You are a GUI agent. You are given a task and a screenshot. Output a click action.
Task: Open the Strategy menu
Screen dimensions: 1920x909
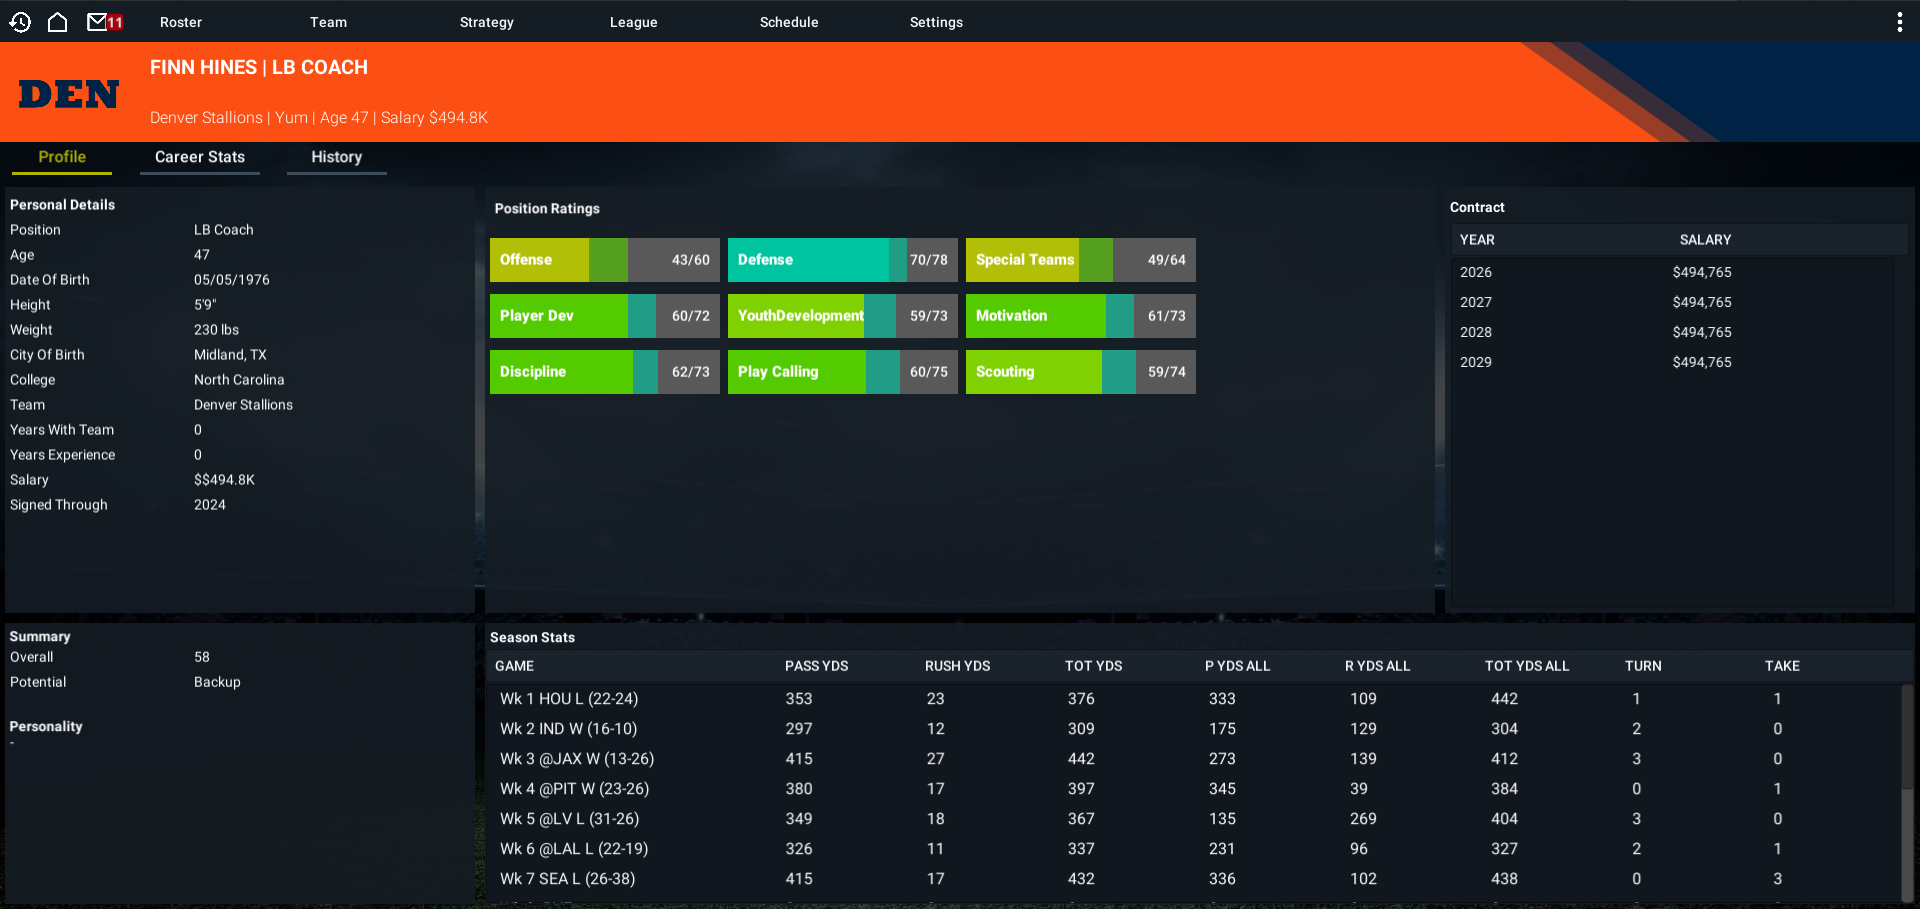pyautogui.click(x=486, y=22)
